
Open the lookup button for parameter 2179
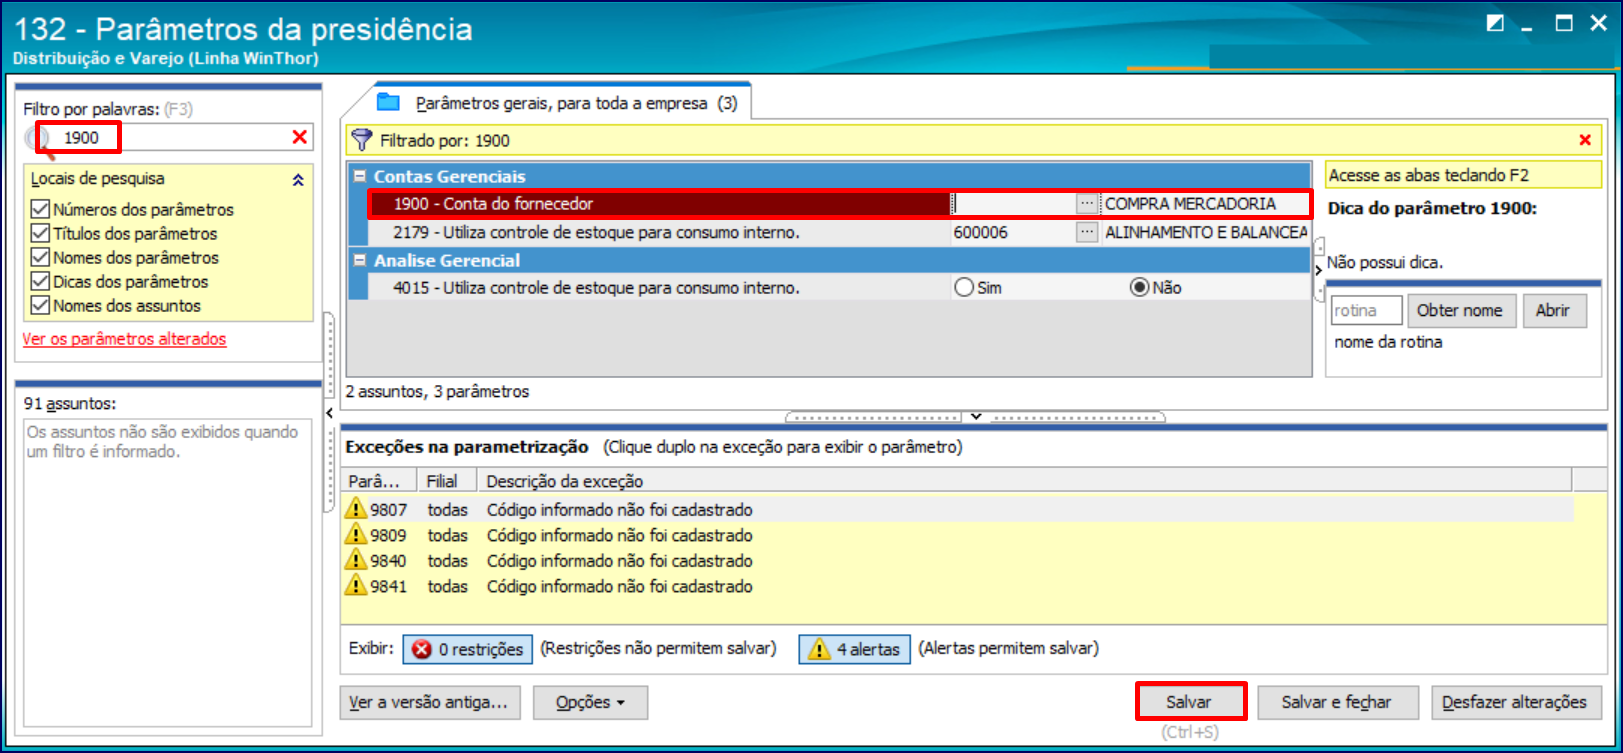click(x=1086, y=232)
